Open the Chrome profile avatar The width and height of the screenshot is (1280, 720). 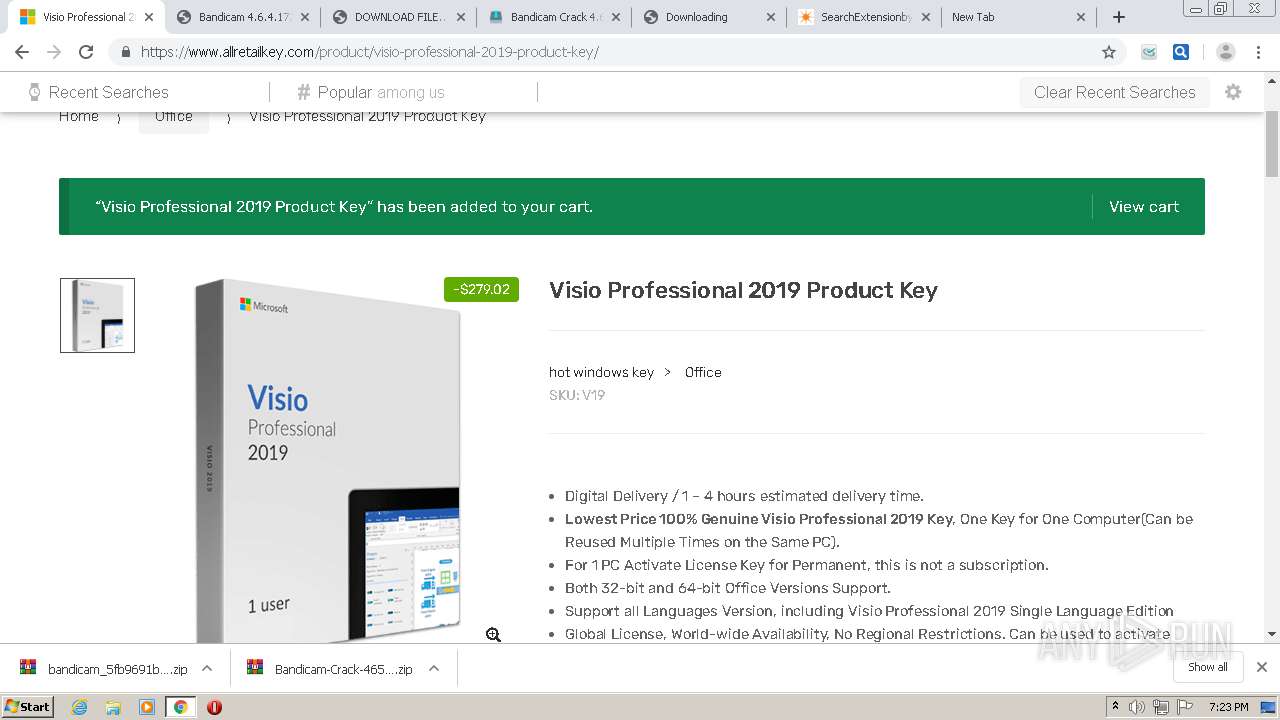tap(1226, 52)
